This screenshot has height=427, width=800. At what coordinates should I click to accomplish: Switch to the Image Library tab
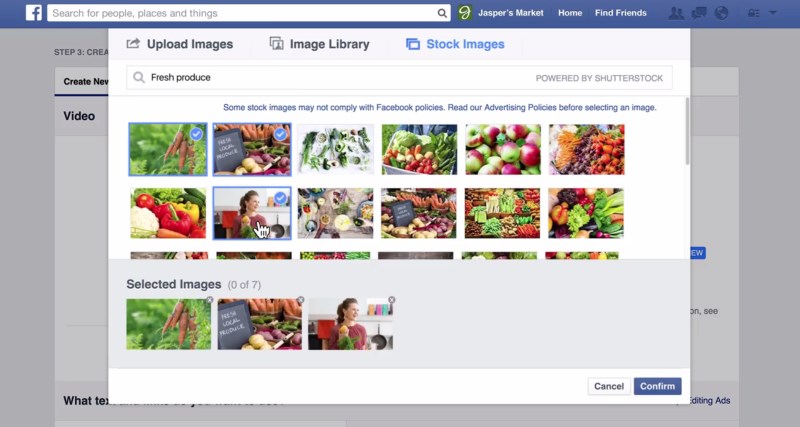[319, 44]
